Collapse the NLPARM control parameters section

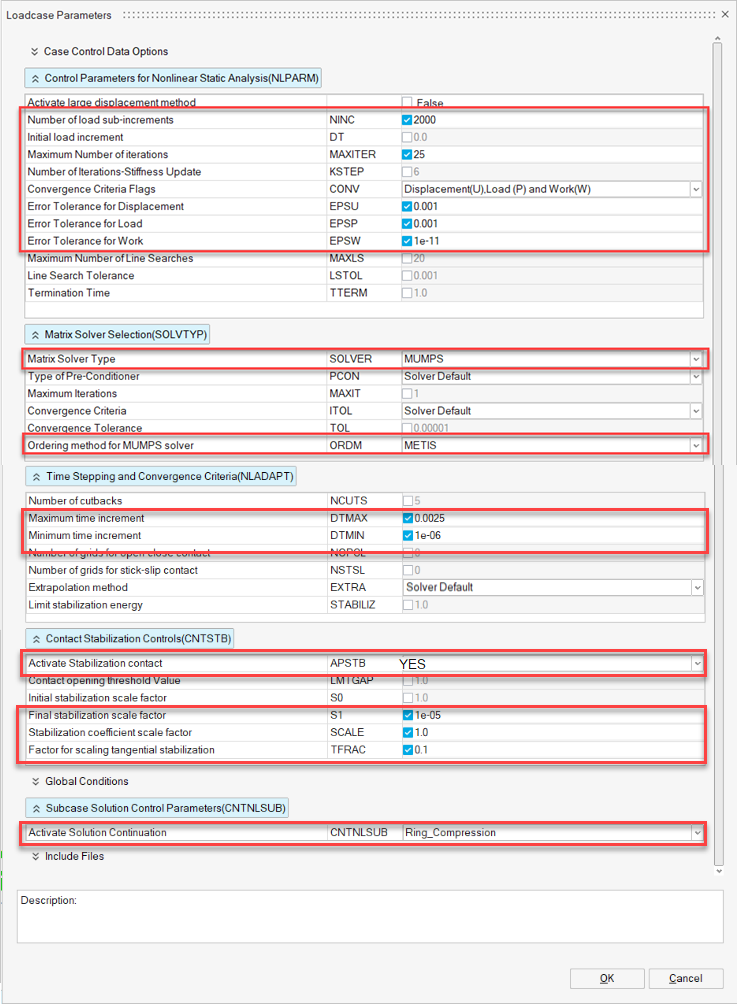pos(34,78)
